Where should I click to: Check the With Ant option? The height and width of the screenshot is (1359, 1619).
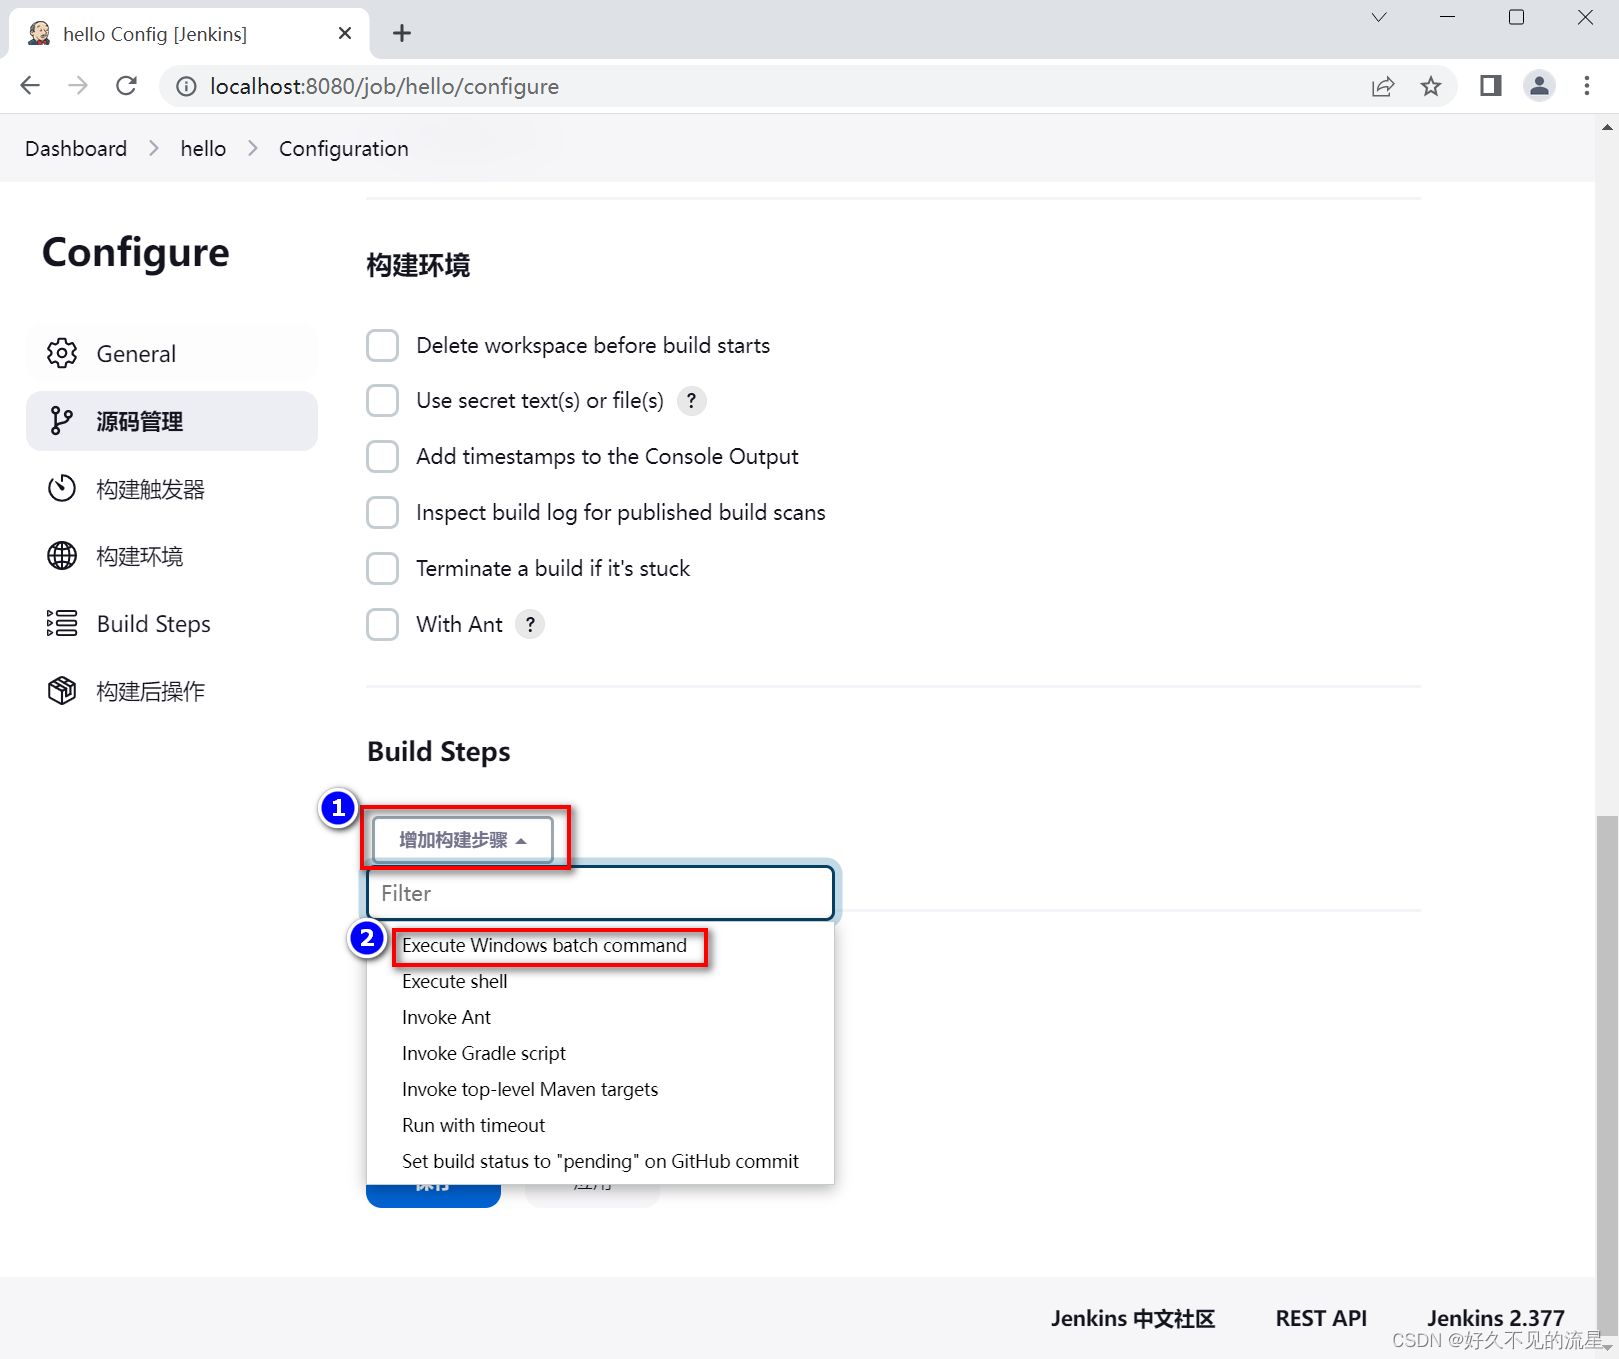[x=382, y=624]
